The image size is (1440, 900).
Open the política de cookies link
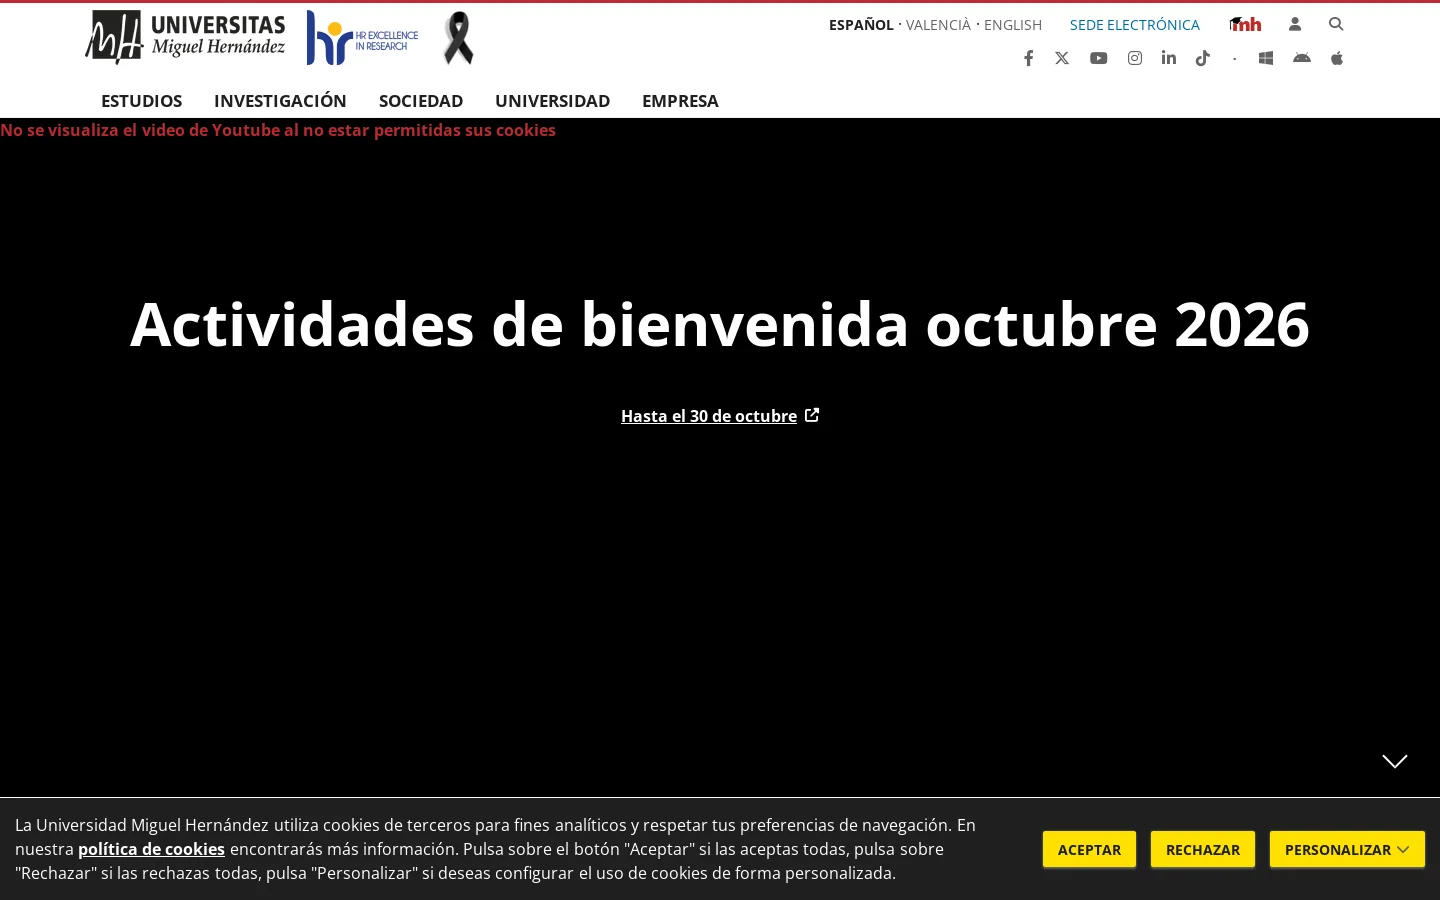[151, 849]
